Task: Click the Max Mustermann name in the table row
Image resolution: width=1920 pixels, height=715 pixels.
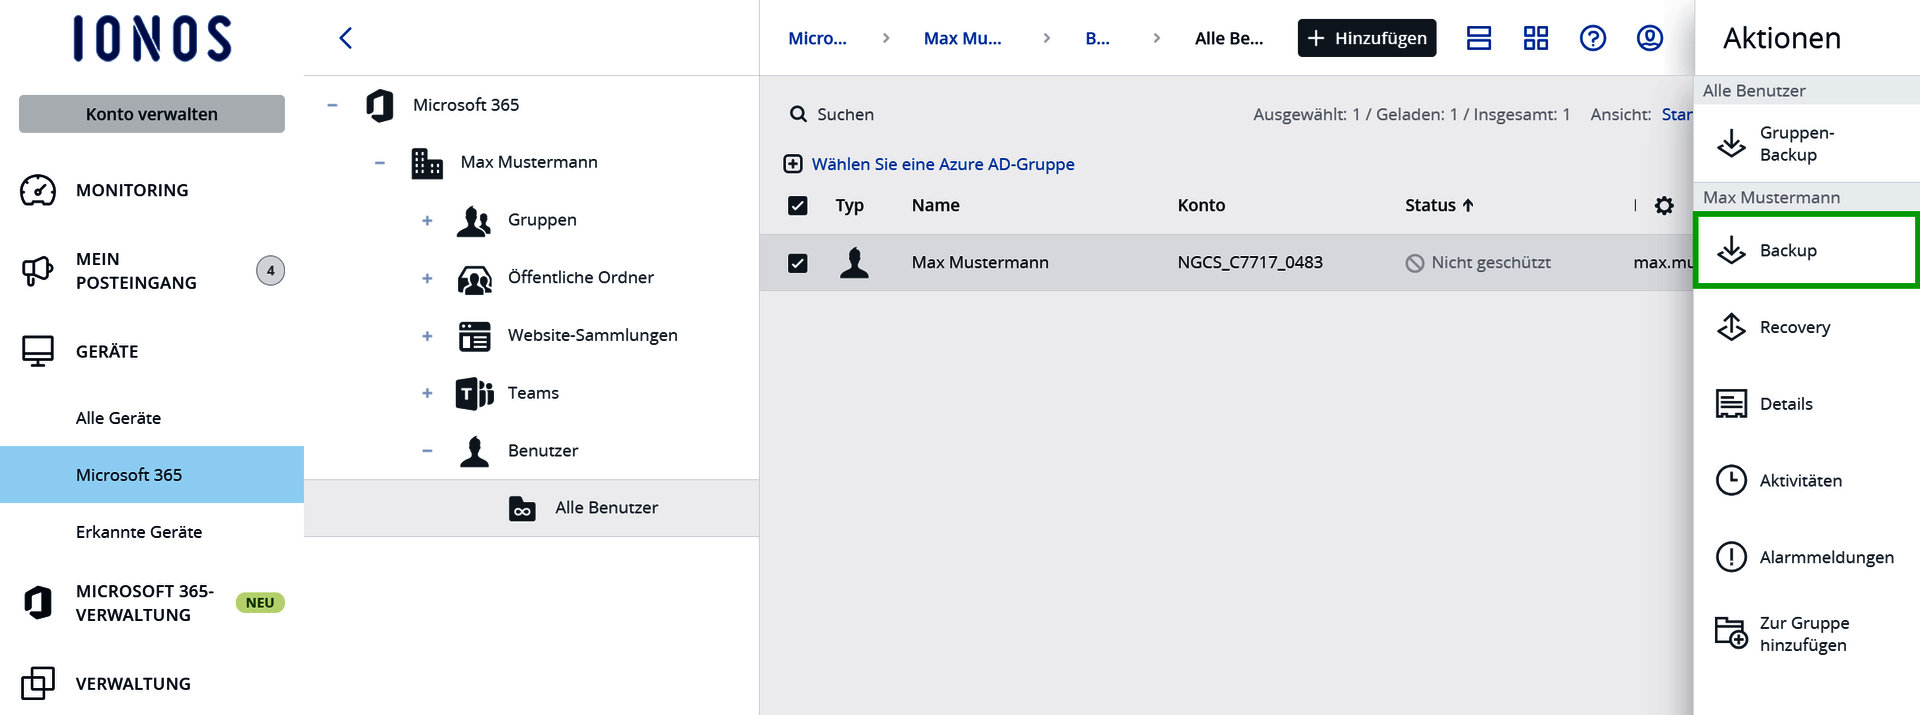Action: pyautogui.click(x=980, y=263)
